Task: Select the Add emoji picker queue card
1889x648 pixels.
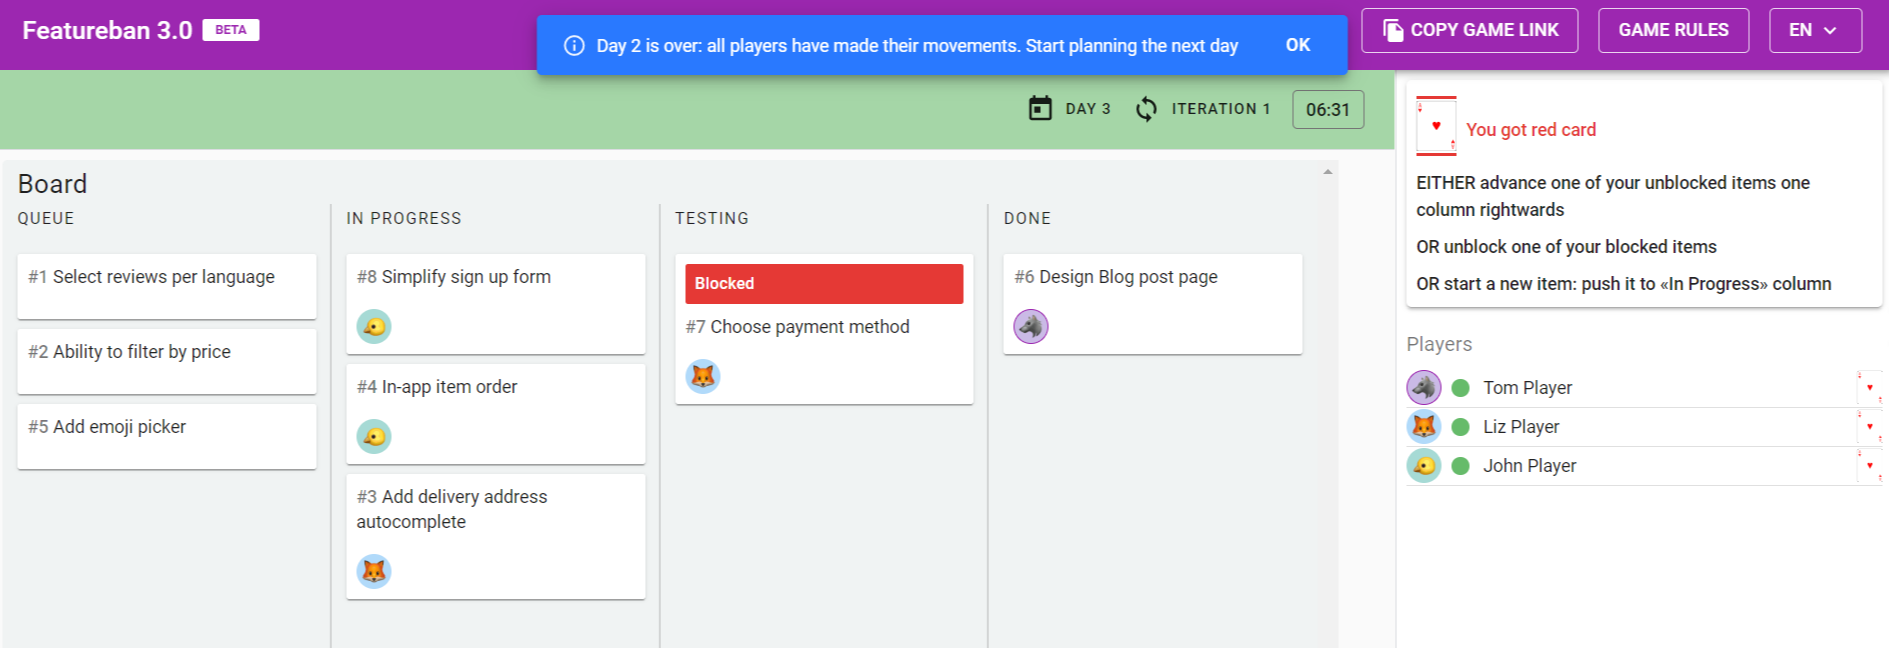Action: click(167, 436)
